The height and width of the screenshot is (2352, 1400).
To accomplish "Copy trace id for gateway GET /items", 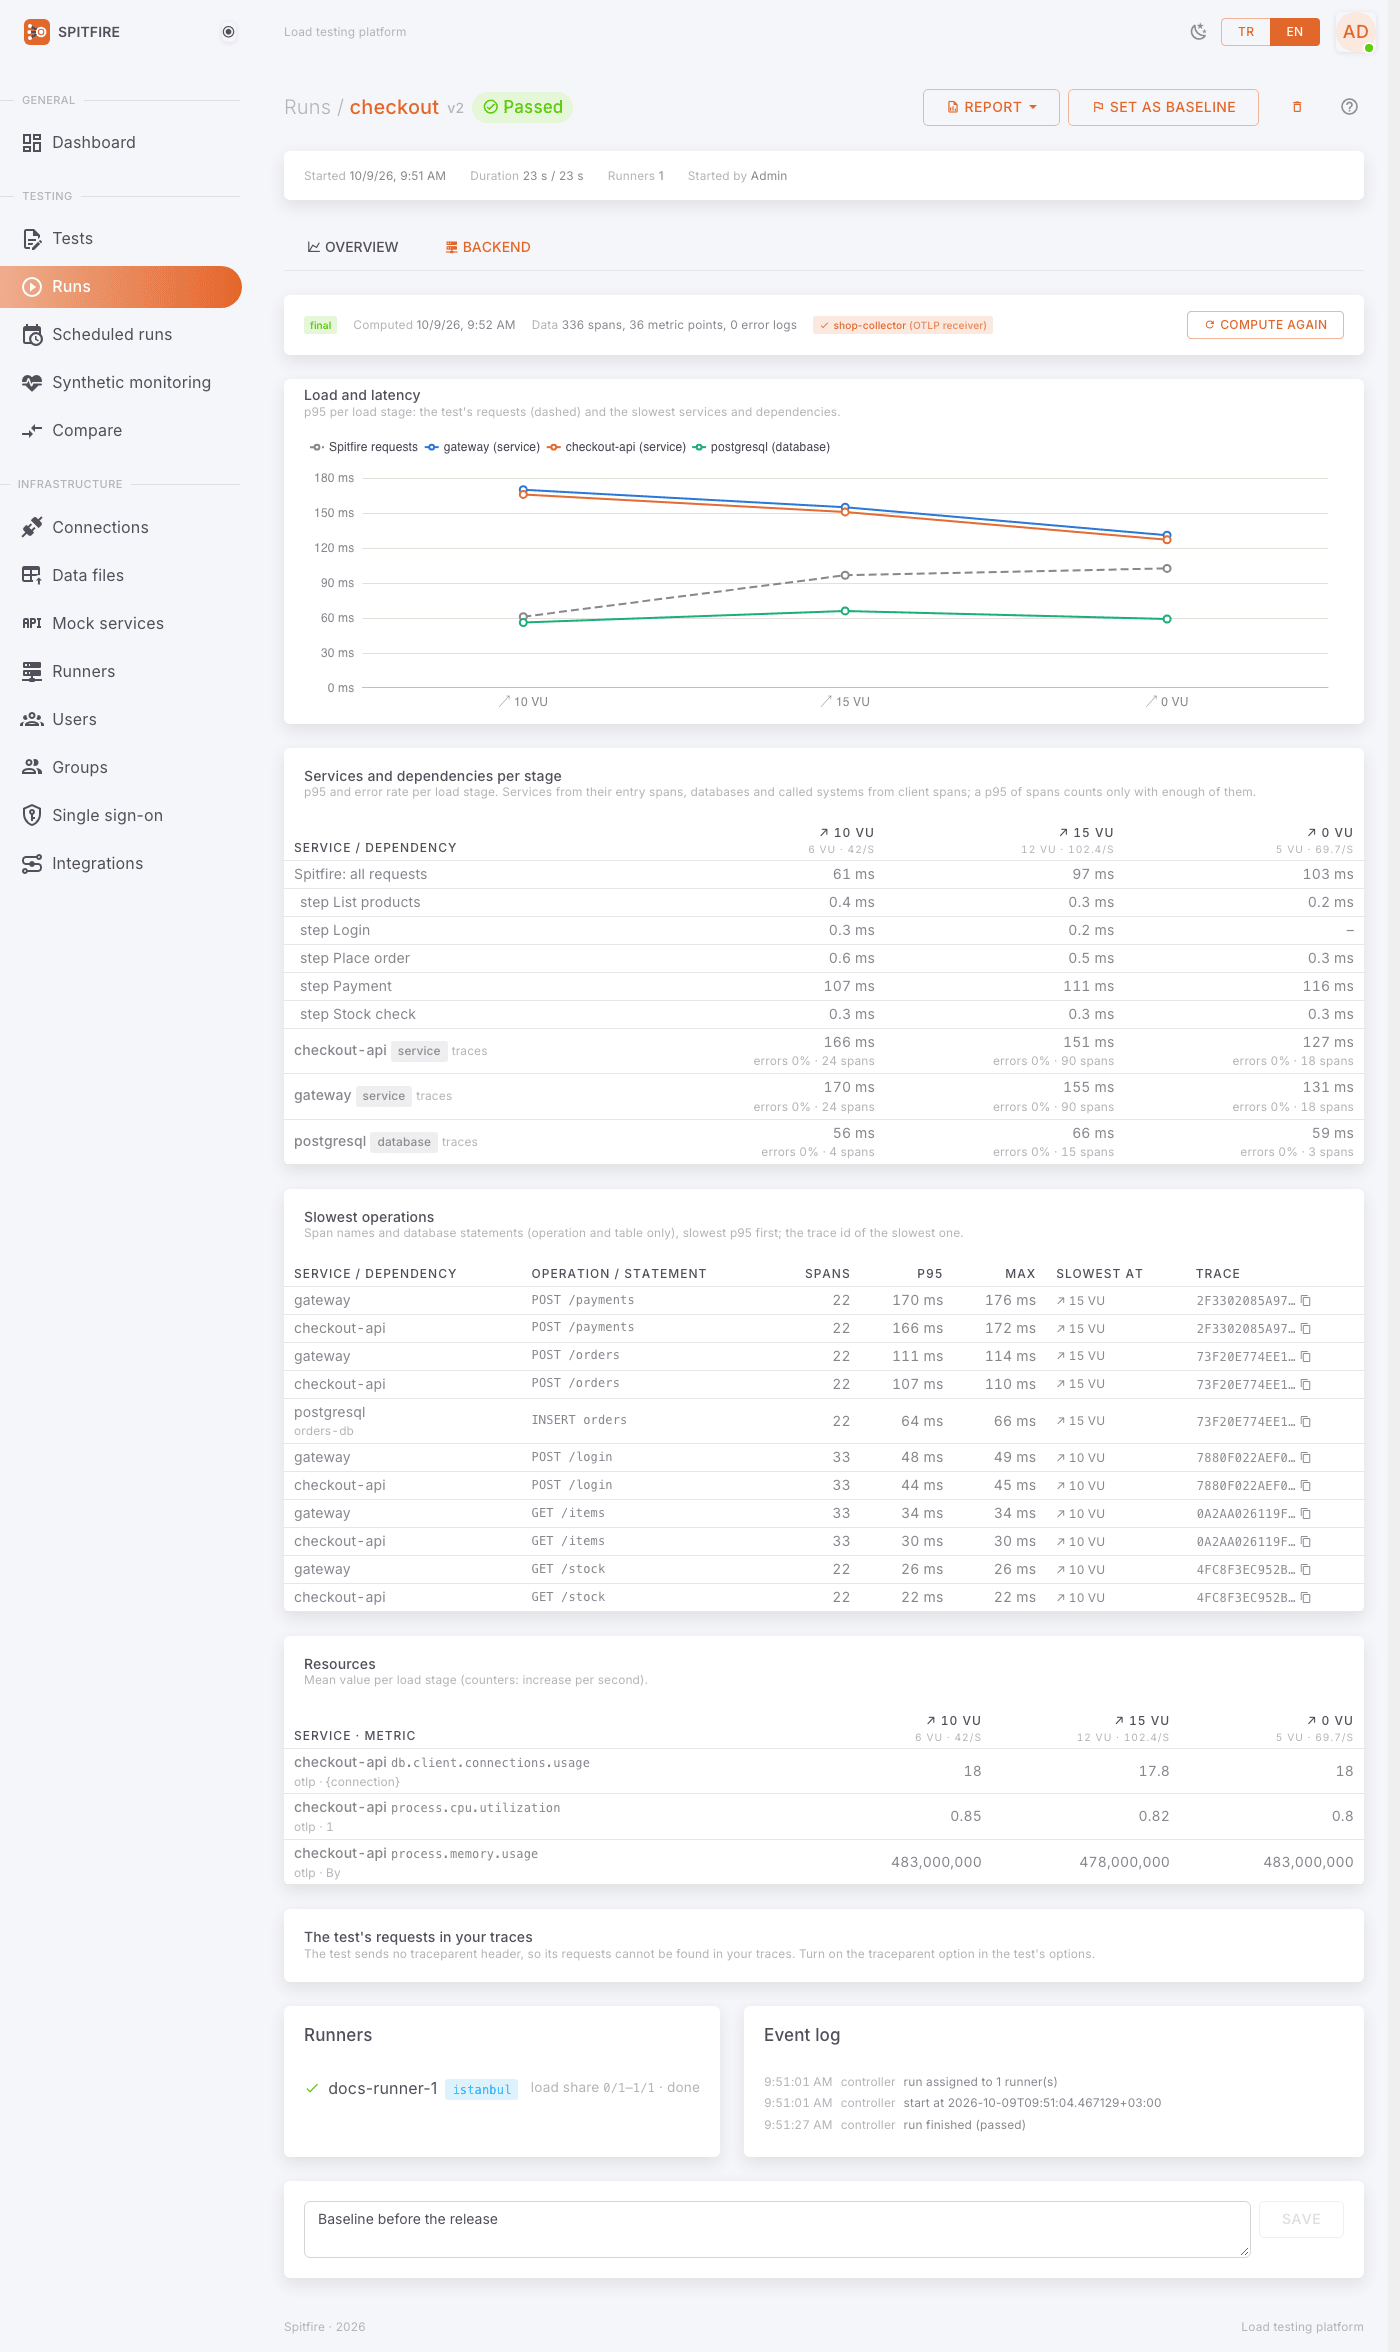I will click(x=1306, y=1514).
